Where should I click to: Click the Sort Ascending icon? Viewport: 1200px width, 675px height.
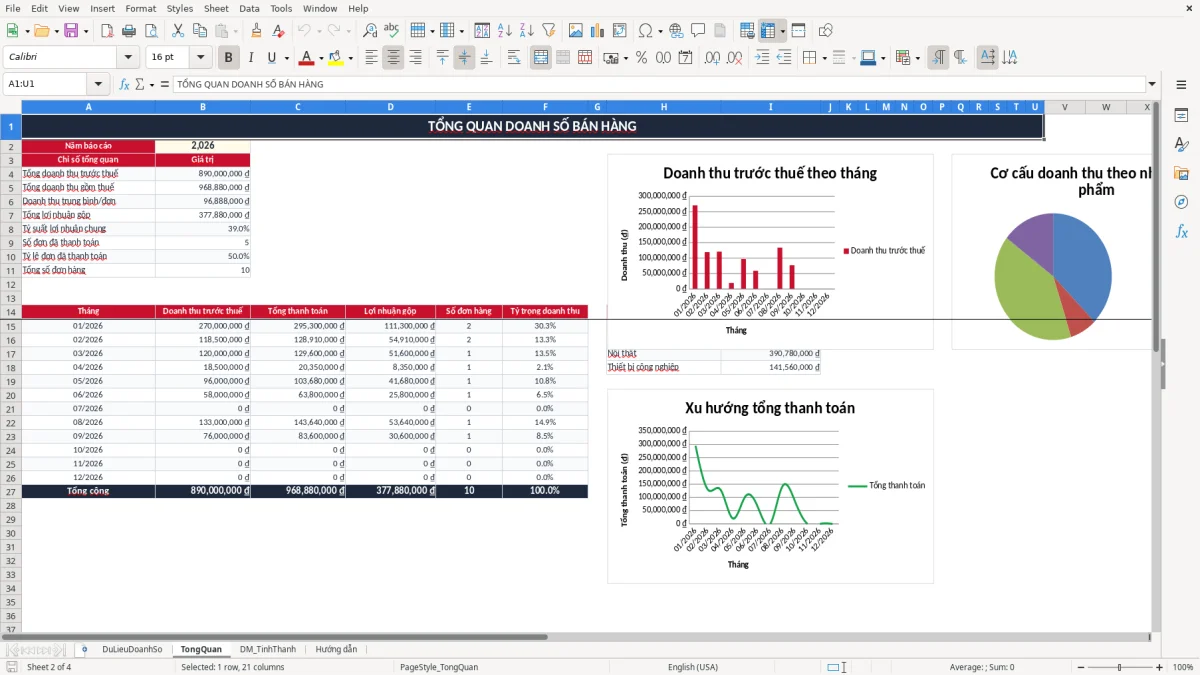pyautogui.click(x=505, y=31)
